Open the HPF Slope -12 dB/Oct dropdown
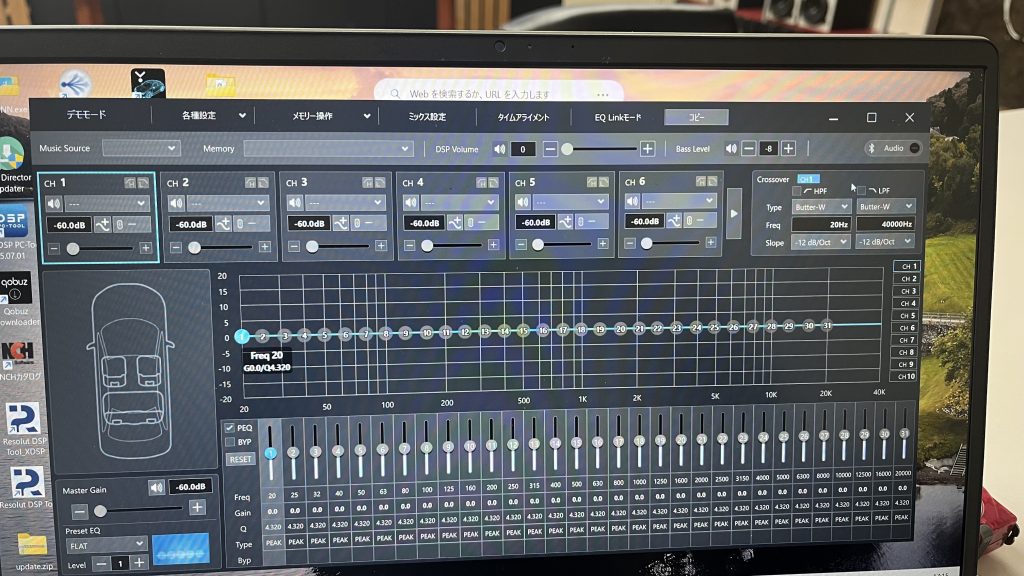Screen dimensions: 1024x576 818,243
